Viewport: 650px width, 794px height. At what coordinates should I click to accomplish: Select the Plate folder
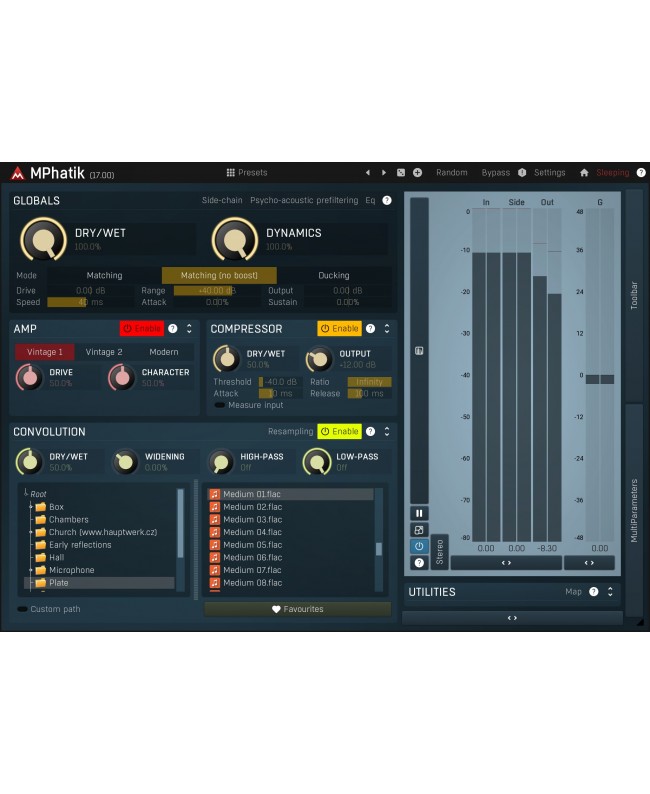click(x=99, y=583)
